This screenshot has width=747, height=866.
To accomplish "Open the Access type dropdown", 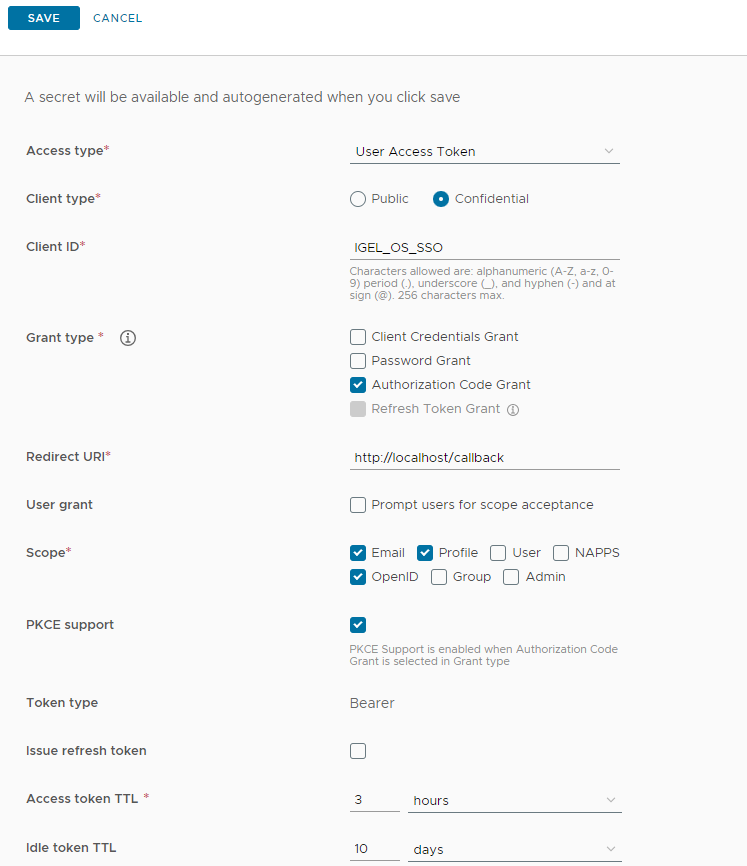I will (484, 151).
